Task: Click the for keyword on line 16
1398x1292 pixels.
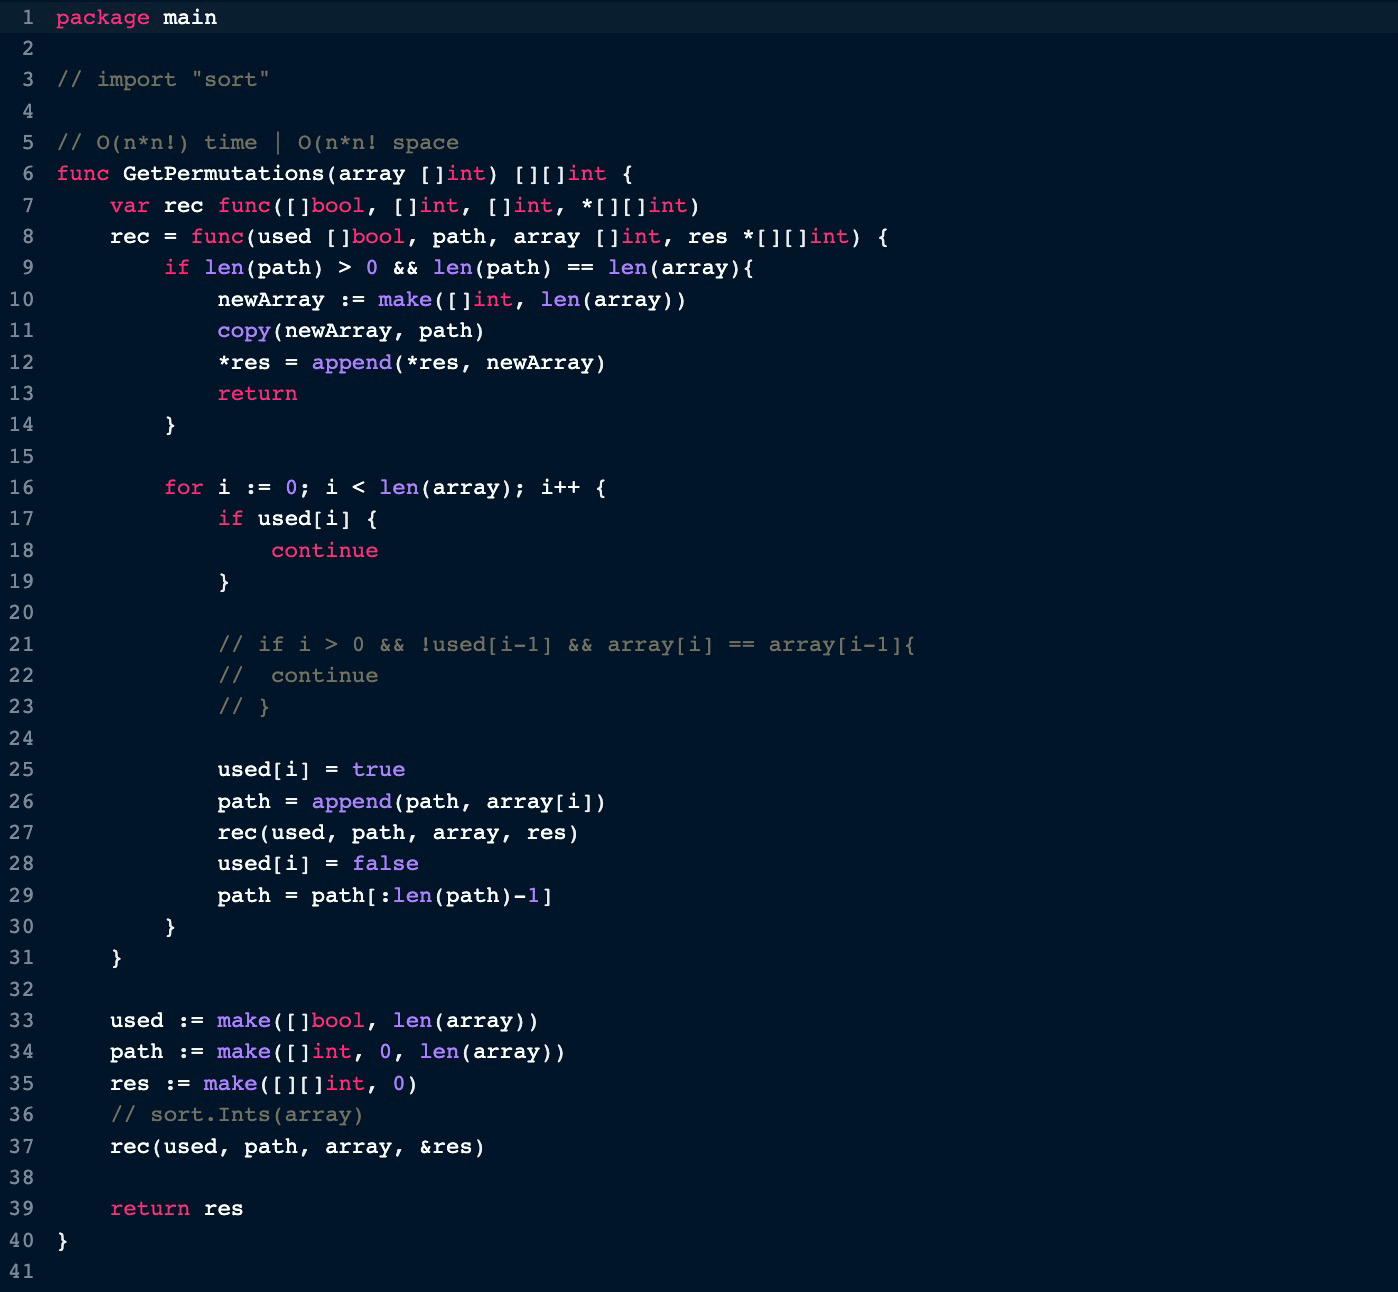Action: 183,488
